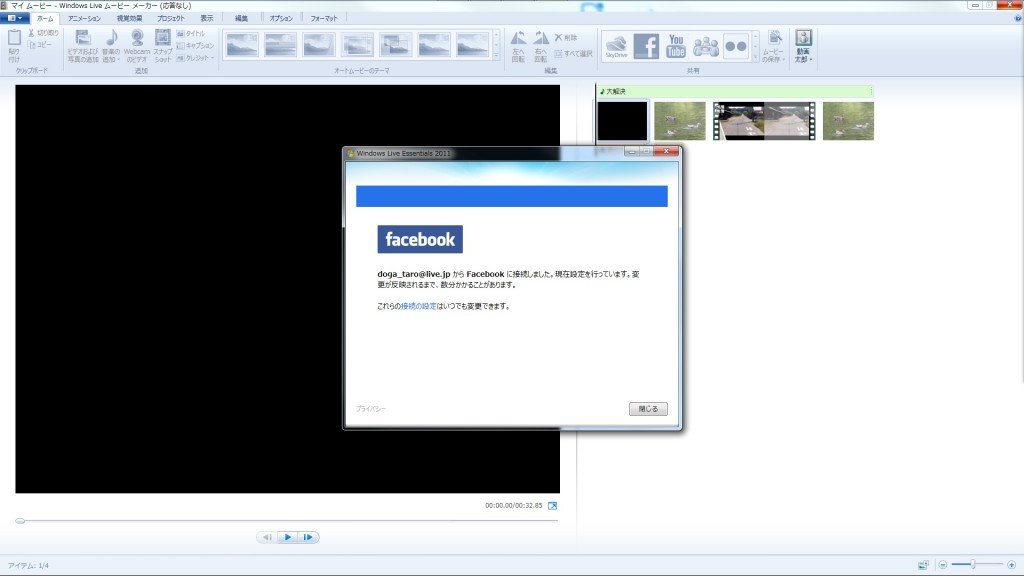1024x576 pixels.
Task: Go to the next frame
Action: coord(308,537)
